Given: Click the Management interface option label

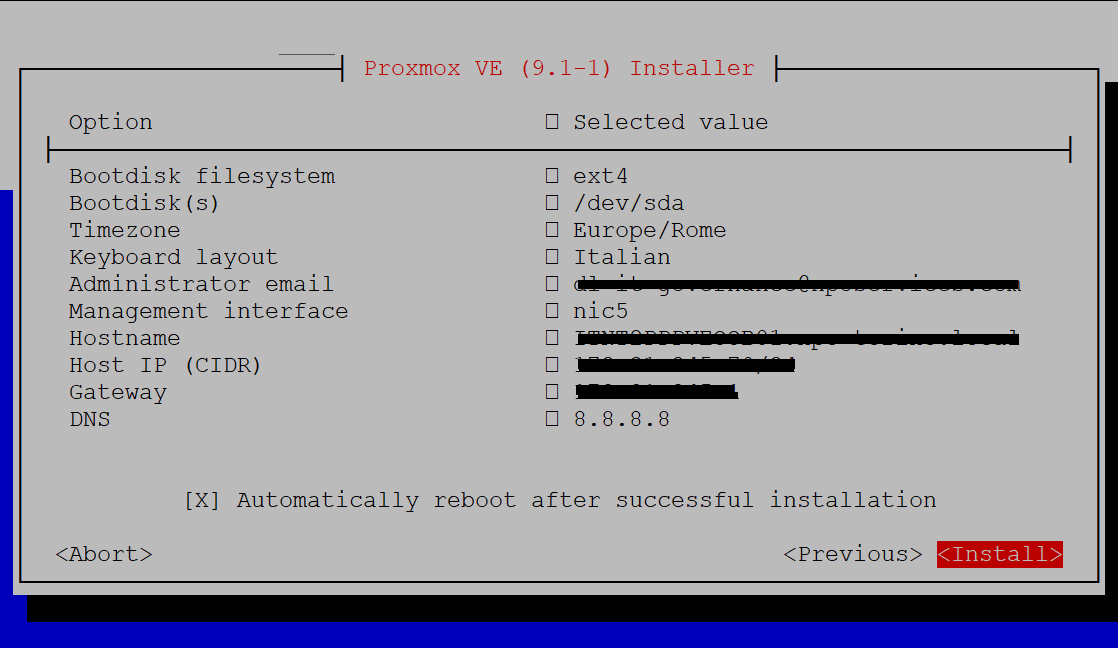Looking at the screenshot, I should pyautogui.click(x=208, y=312).
